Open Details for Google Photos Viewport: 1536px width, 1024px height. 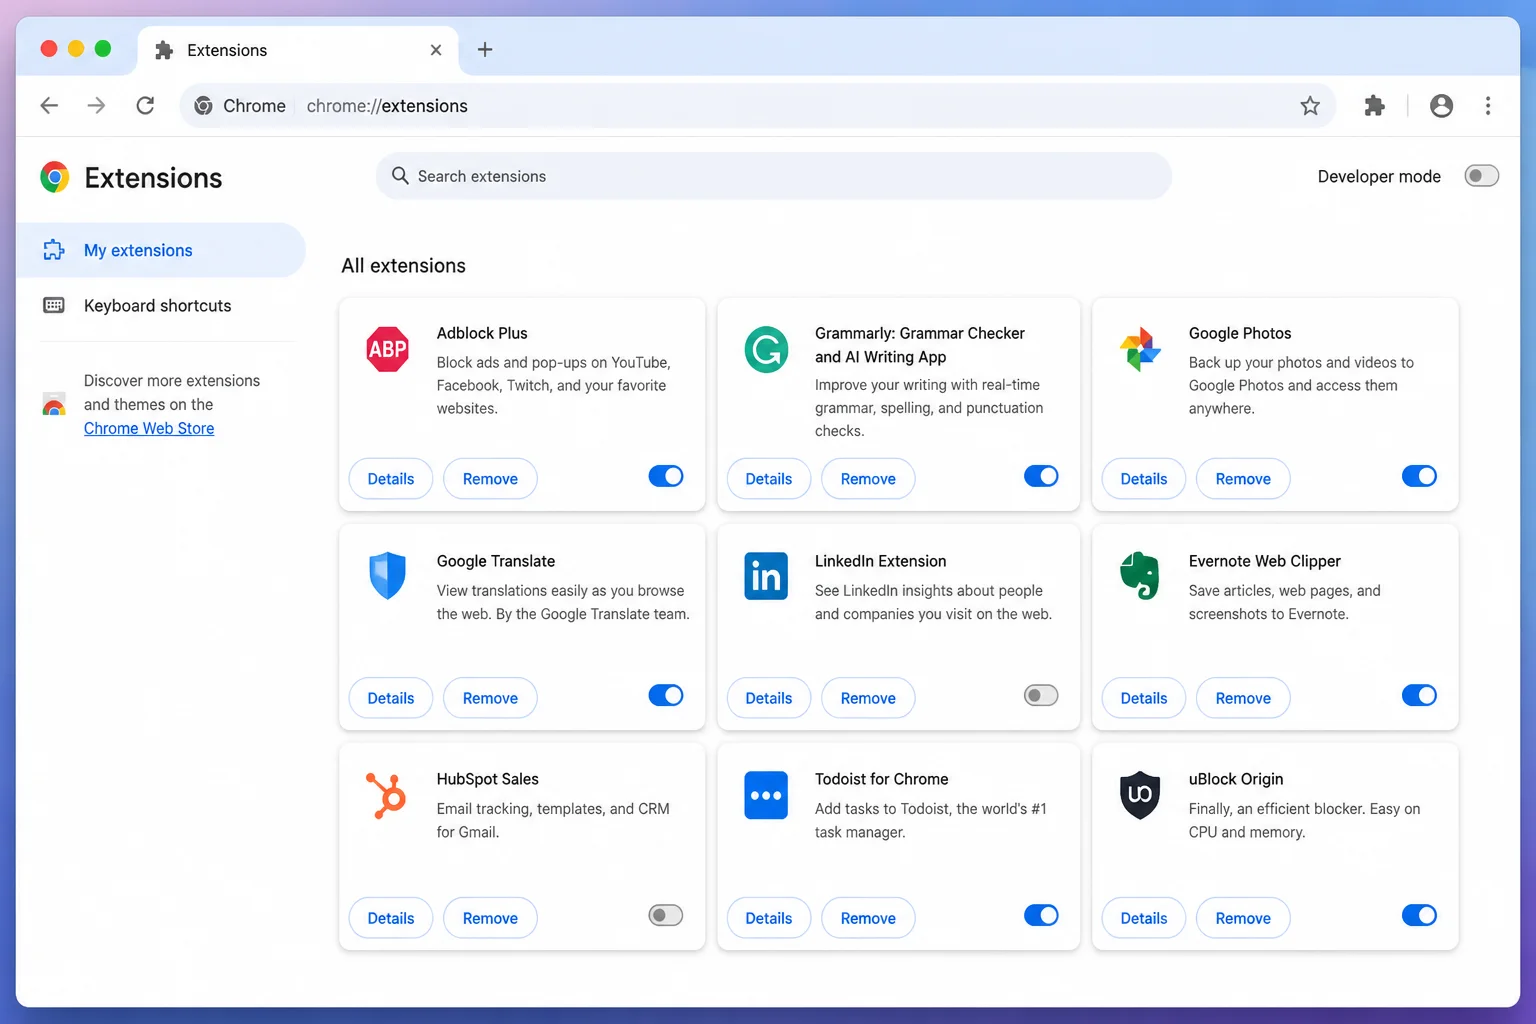1144,479
